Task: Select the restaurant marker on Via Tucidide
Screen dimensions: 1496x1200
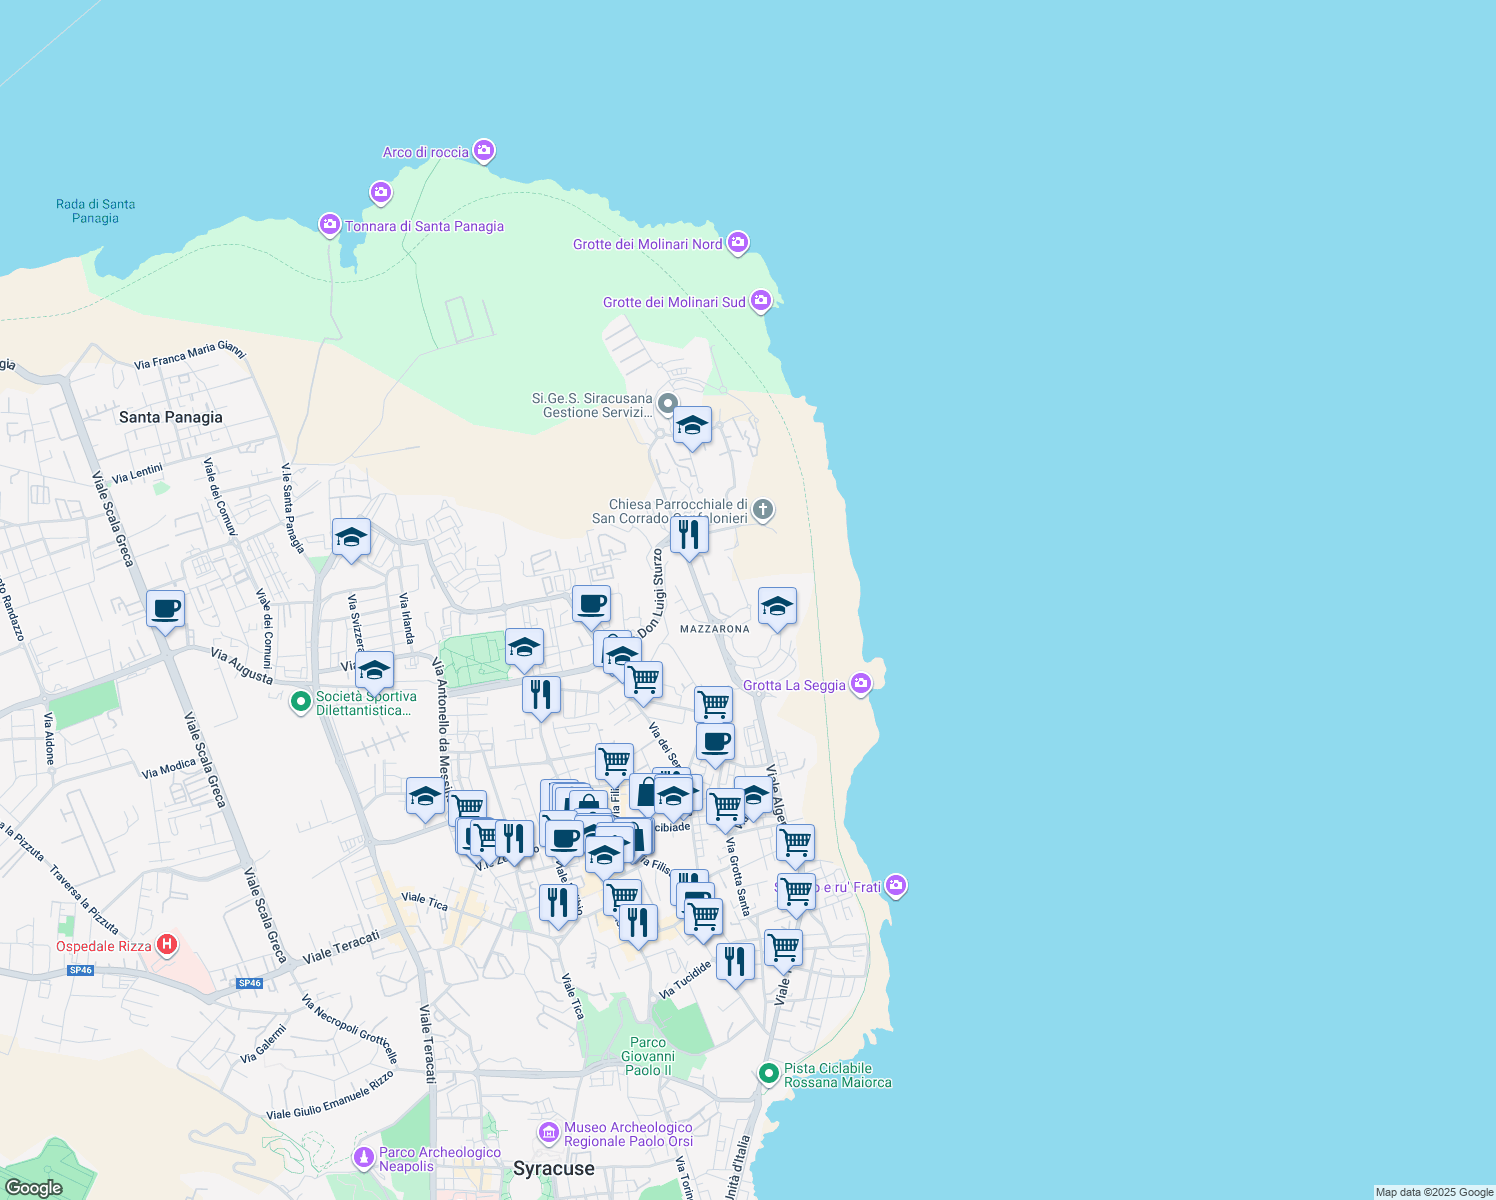Action: pos(736,960)
